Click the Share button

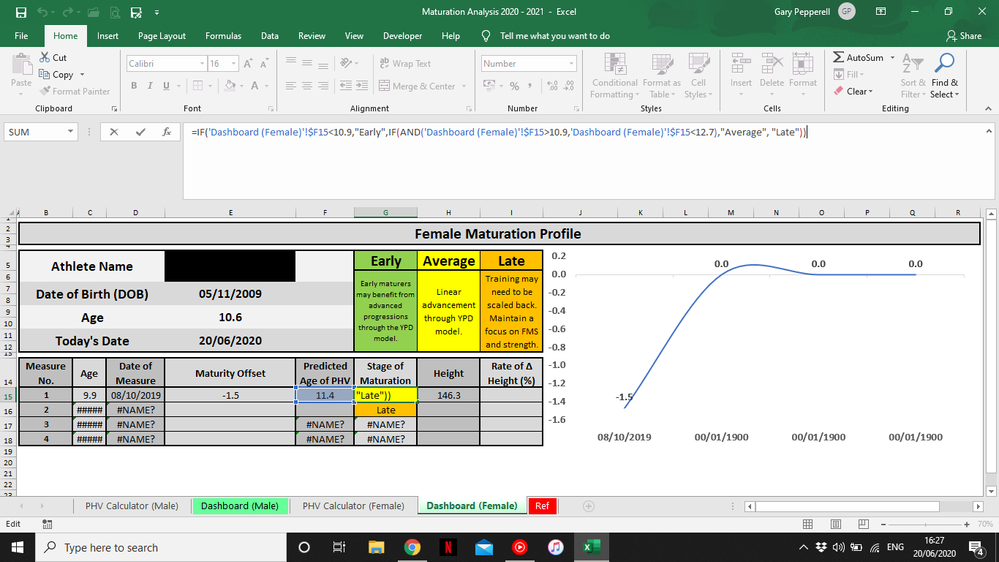click(x=964, y=36)
